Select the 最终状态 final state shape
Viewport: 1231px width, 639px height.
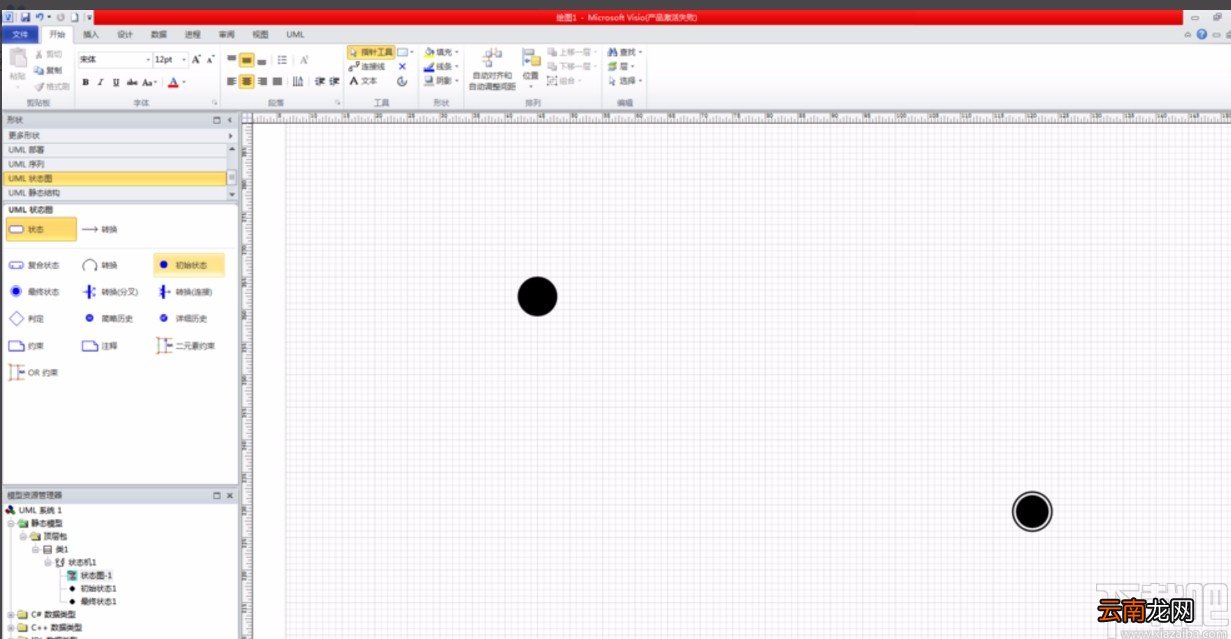34,292
